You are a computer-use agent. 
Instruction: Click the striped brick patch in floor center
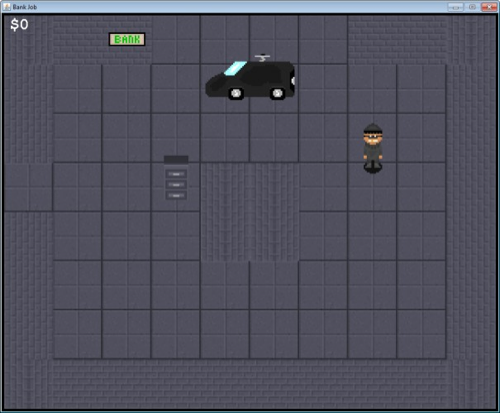point(250,212)
